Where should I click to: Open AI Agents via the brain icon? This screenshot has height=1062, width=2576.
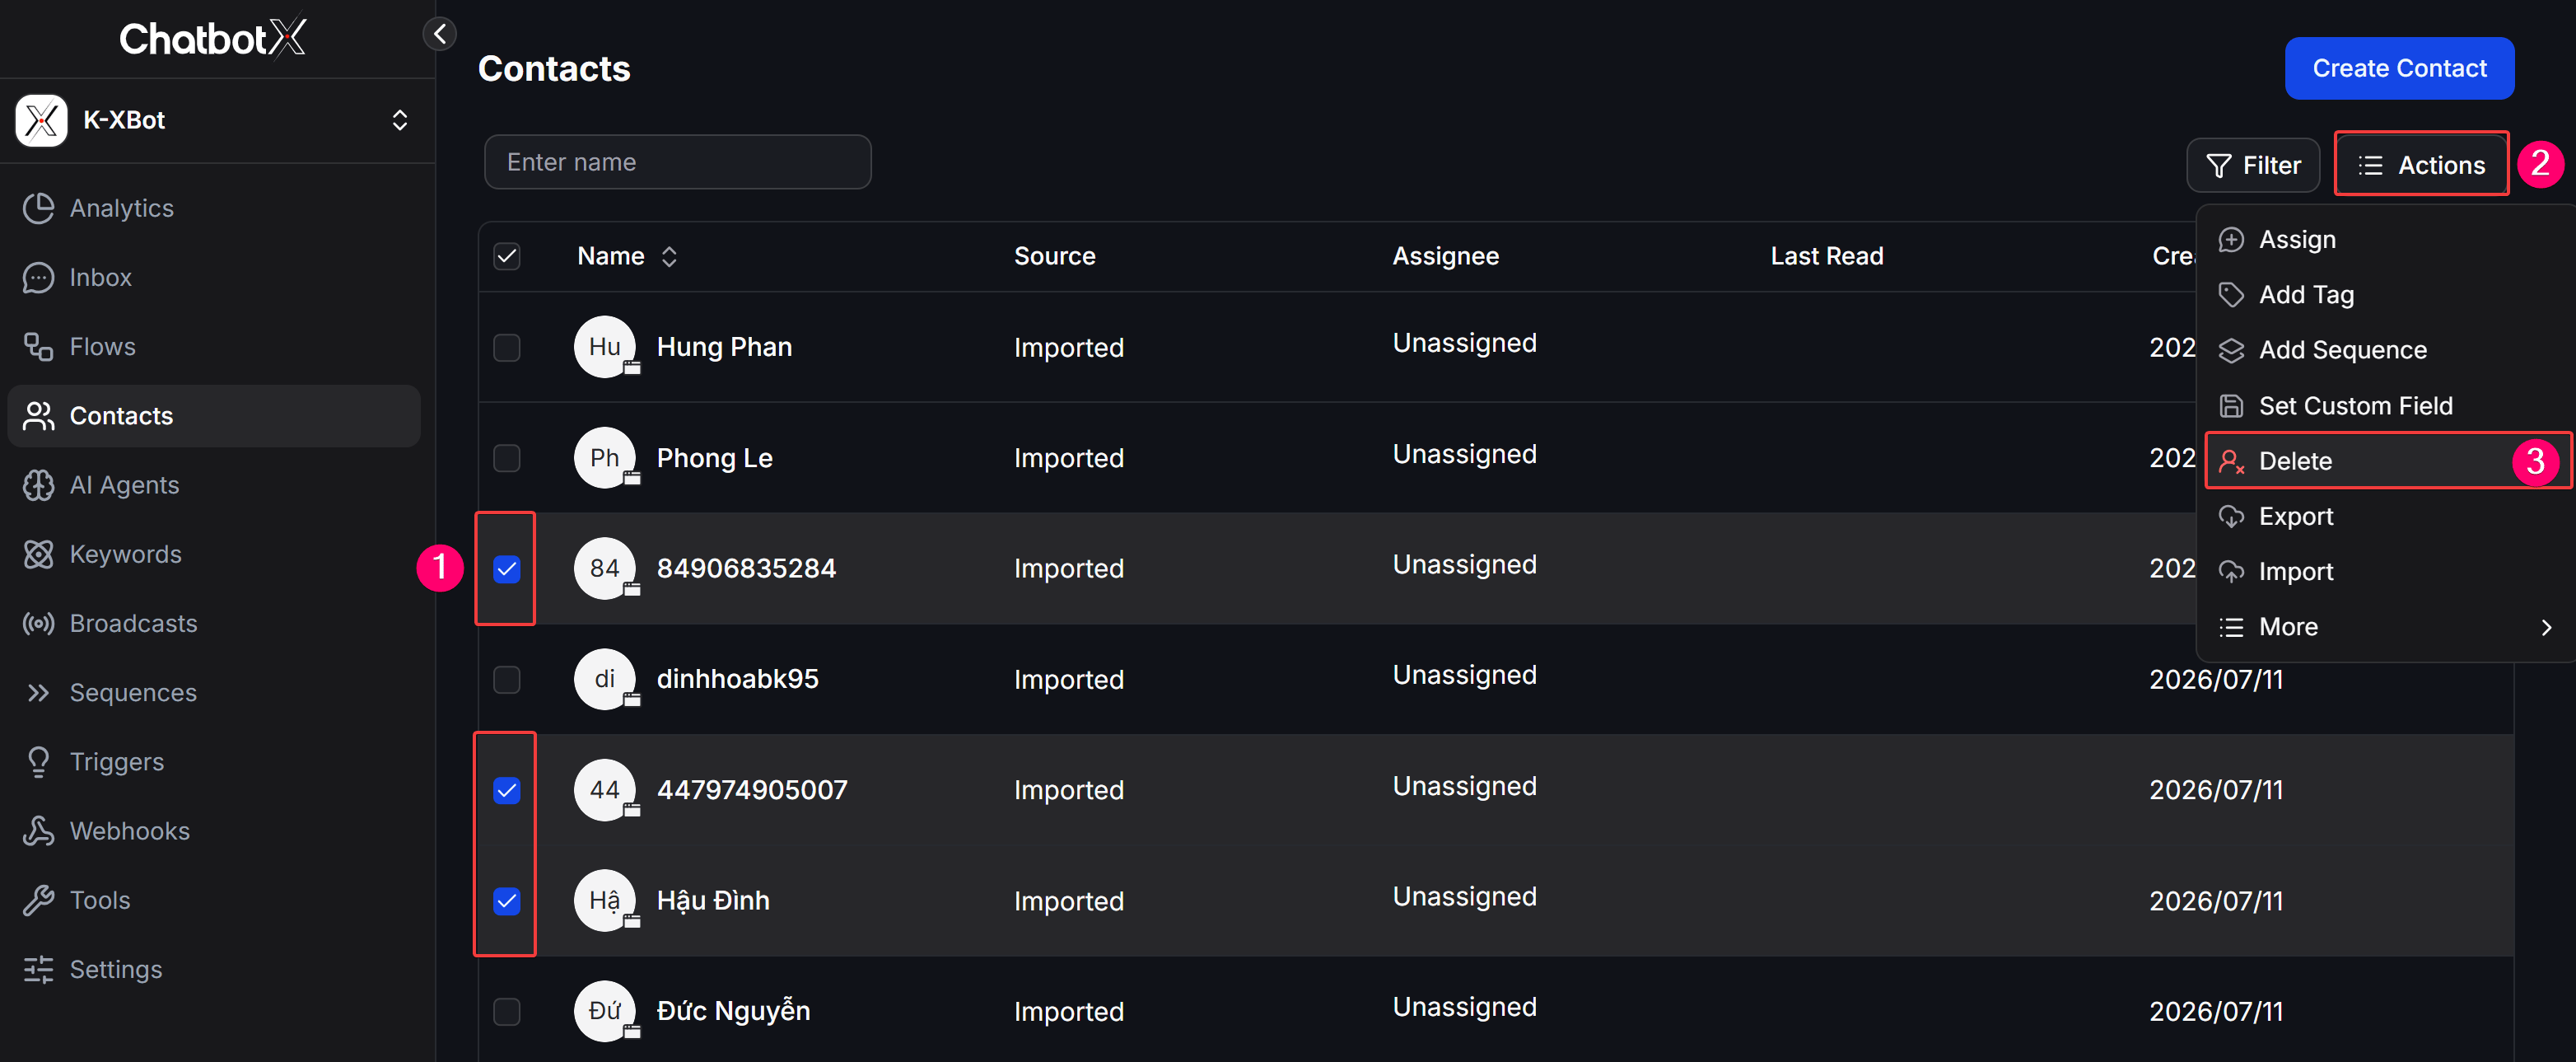pyautogui.click(x=38, y=484)
